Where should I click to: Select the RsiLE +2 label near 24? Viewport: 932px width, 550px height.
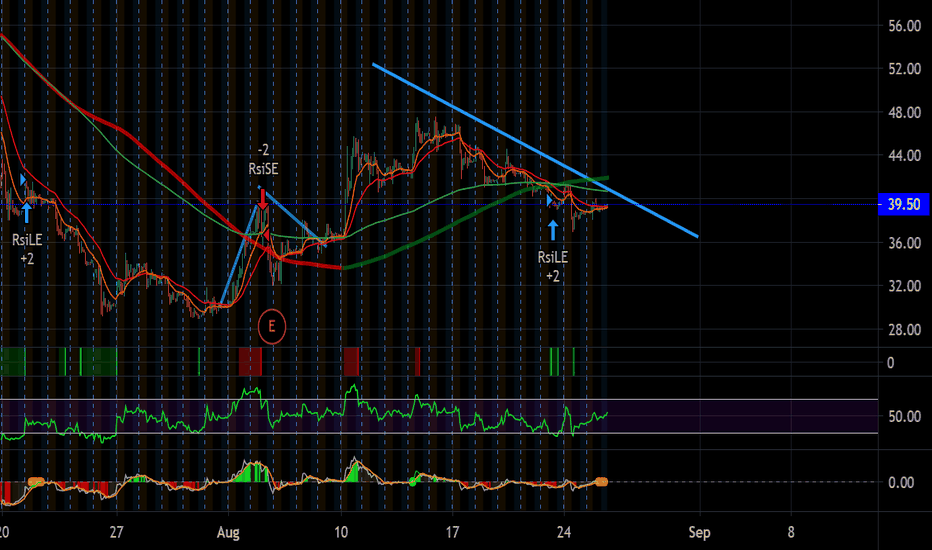pyautogui.click(x=553, y=266)
